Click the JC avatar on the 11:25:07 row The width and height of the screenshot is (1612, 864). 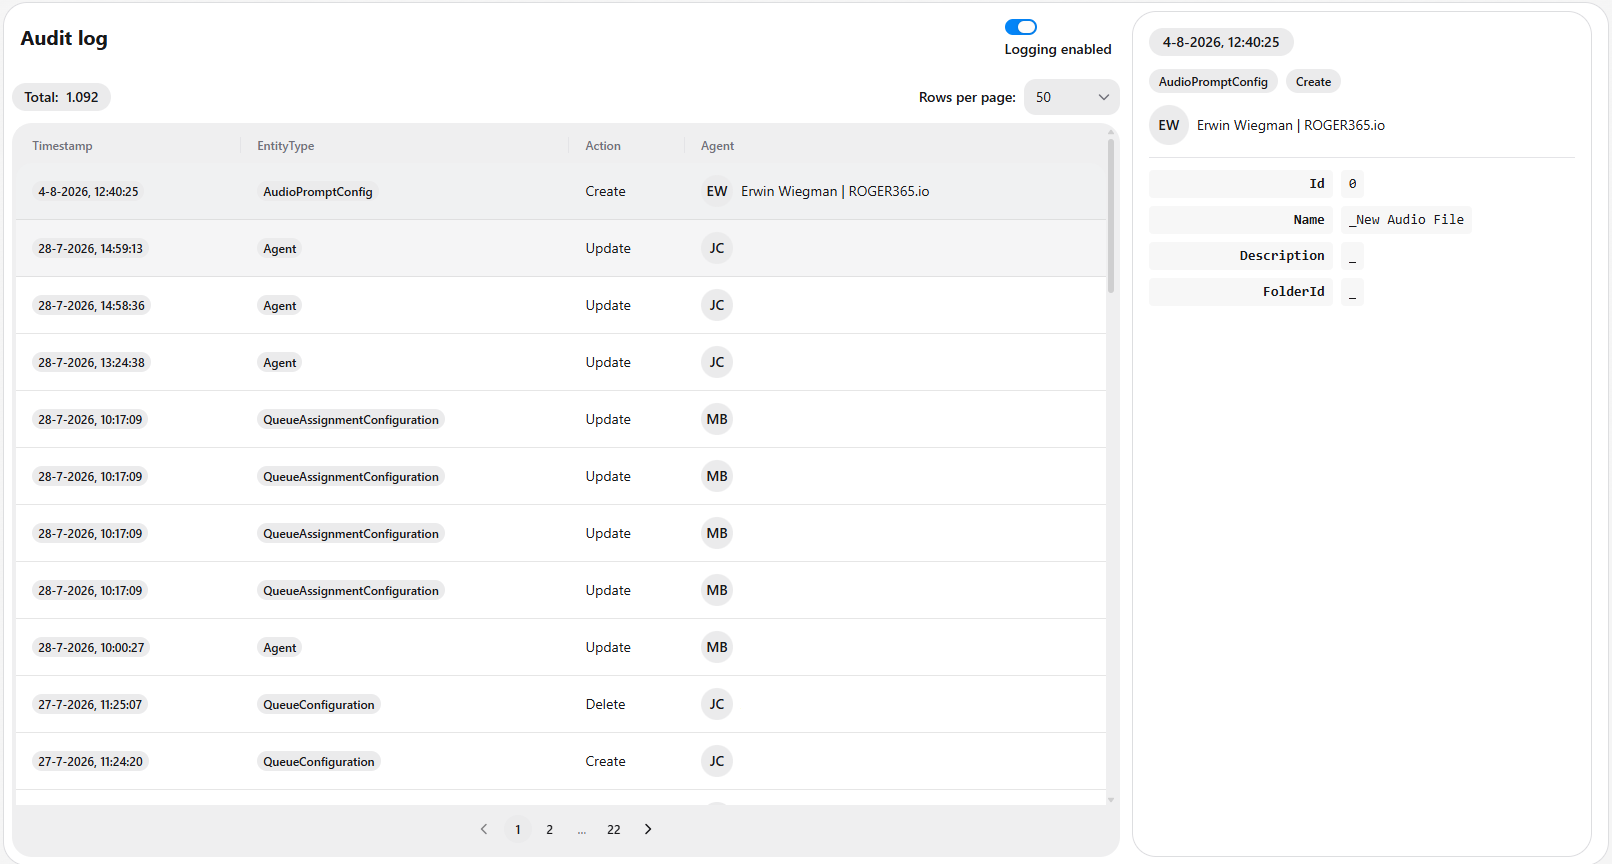pyautogui.click(x=717, y=704)
